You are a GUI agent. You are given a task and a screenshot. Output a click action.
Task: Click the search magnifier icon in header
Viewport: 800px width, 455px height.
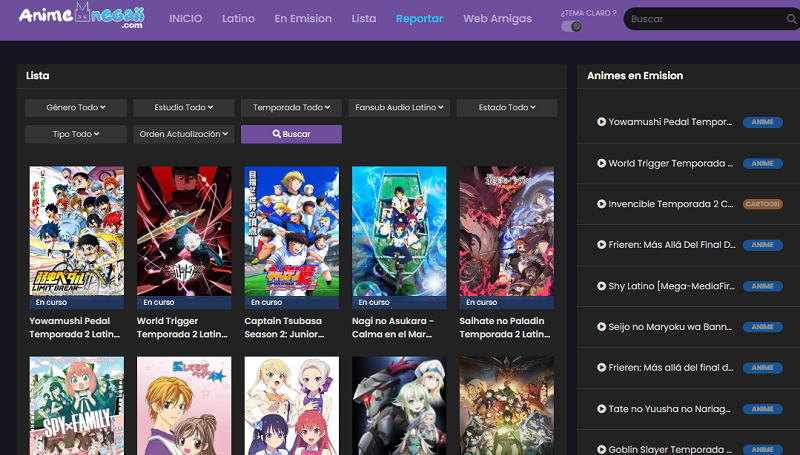(x=791, y=19)
